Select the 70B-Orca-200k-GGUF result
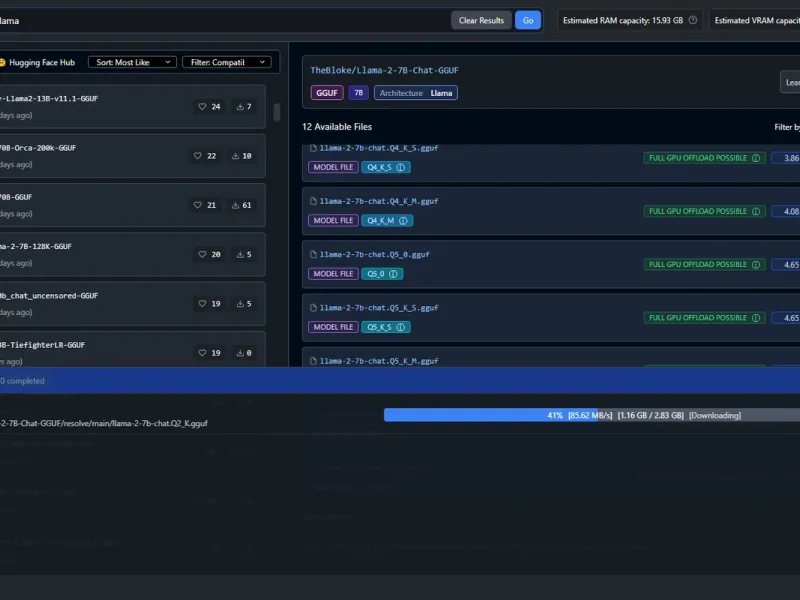 (132, 156)
